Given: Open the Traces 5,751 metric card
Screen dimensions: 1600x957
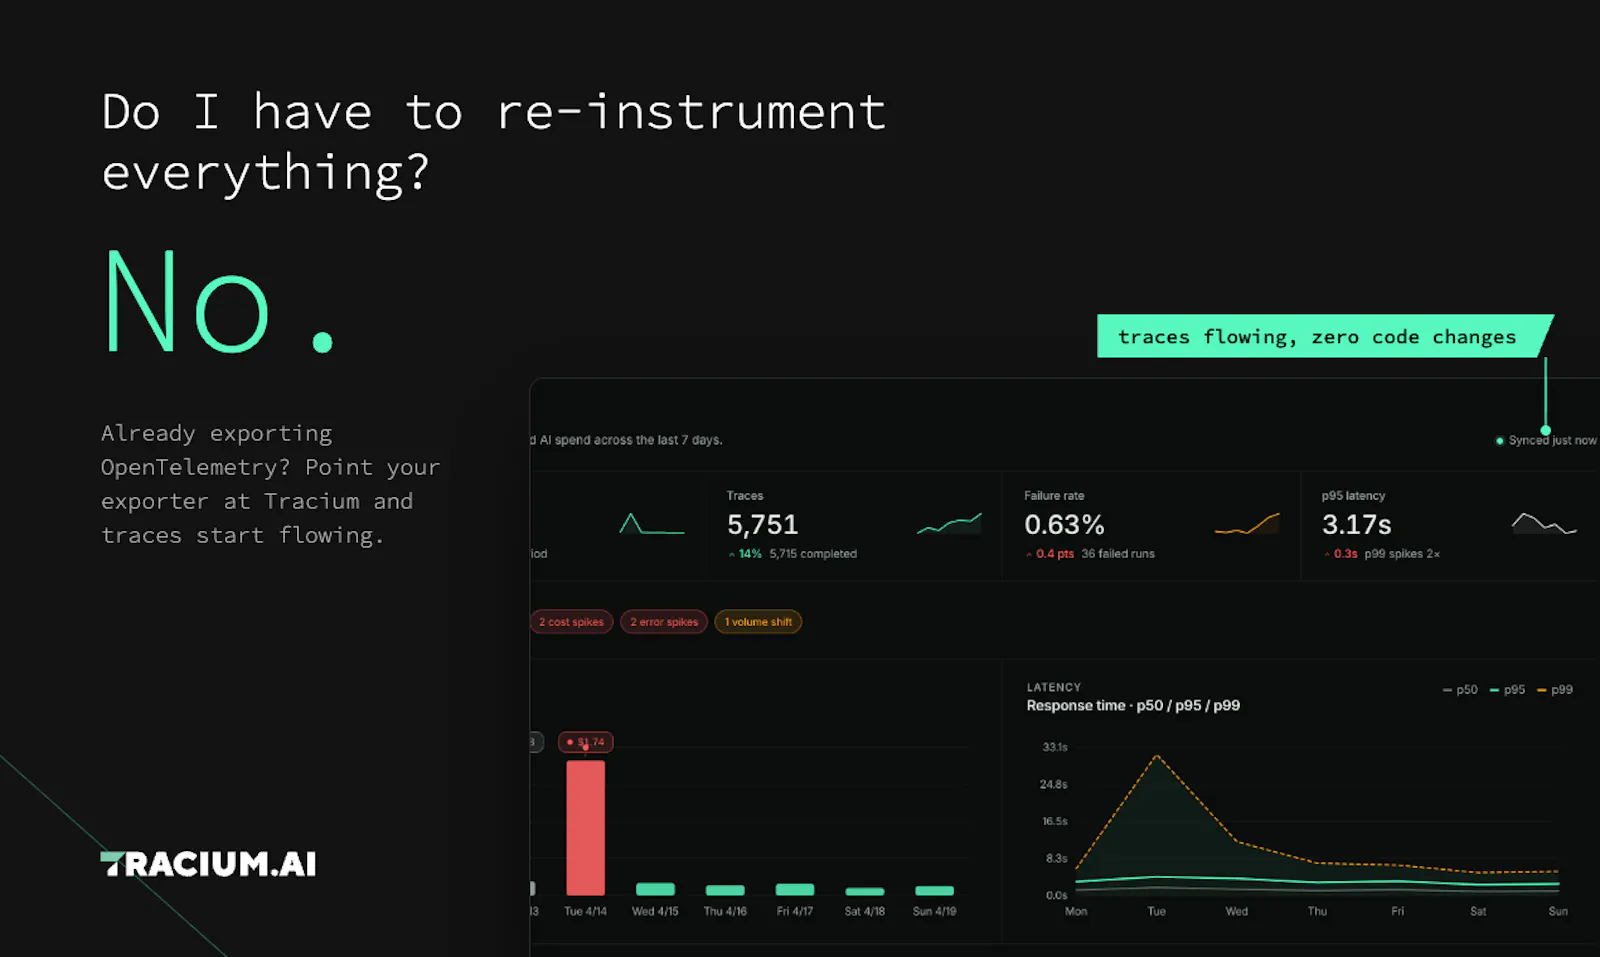Looking at the screenshot, I should 853,526.
